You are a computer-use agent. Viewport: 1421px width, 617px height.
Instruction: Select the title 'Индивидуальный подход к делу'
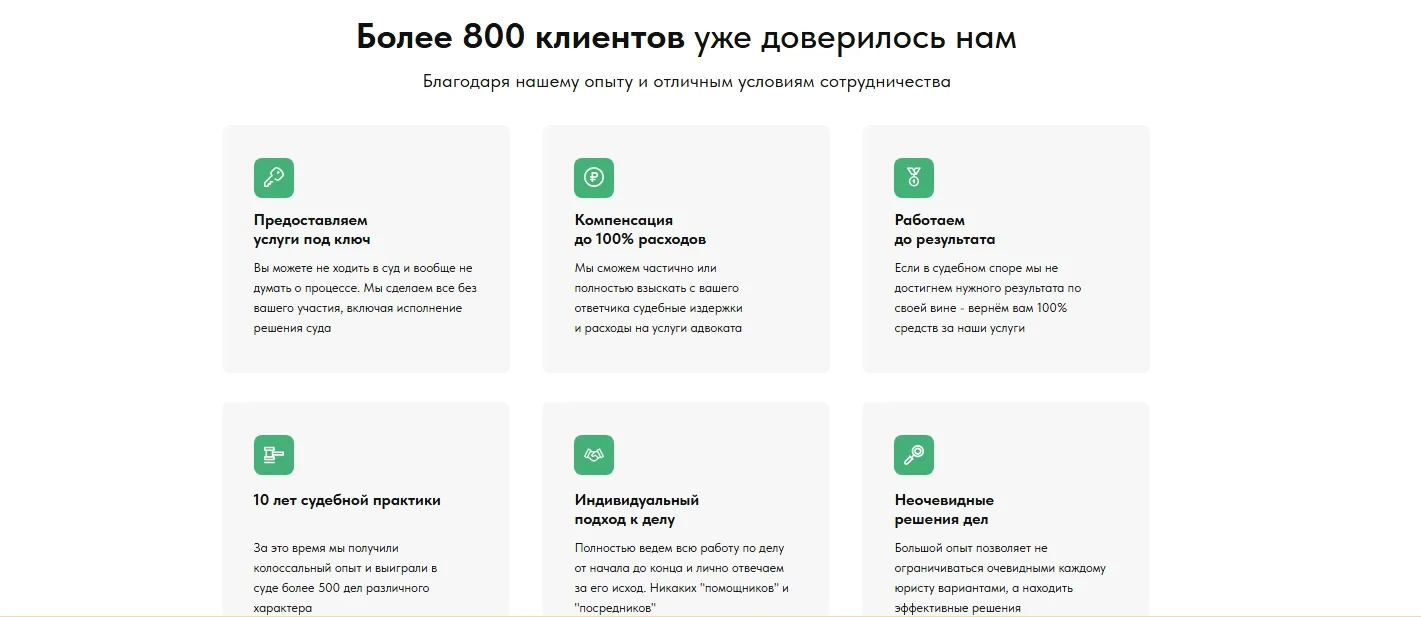(637, 510)
